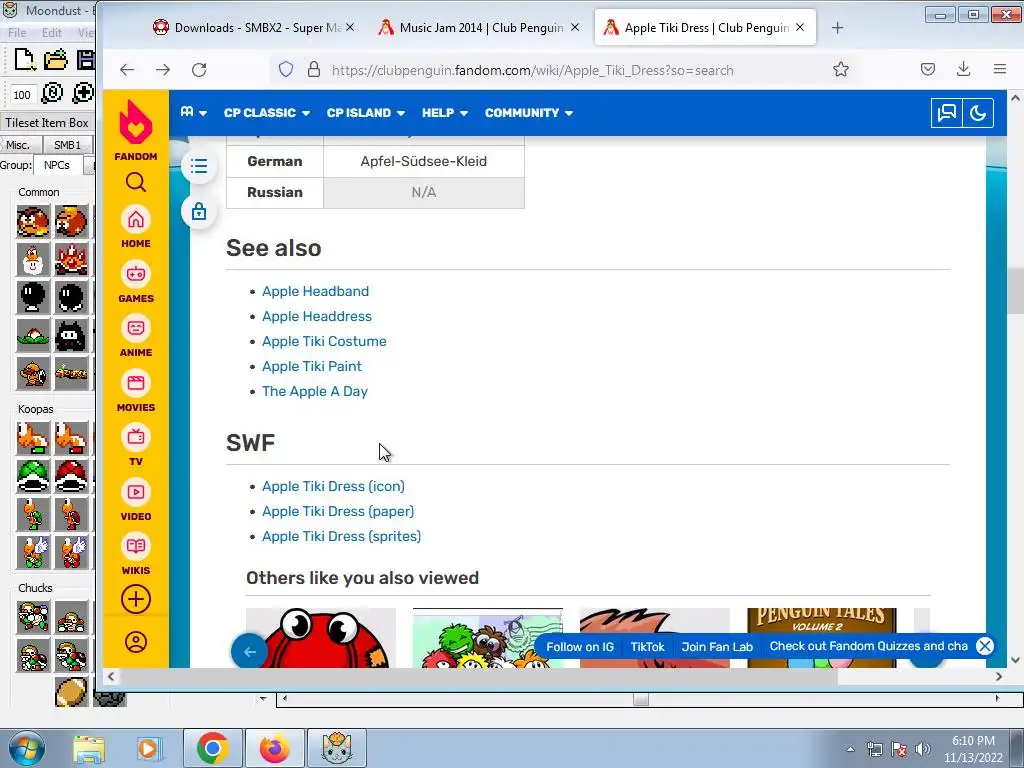Expand the COMMUNITY dropdown menu
The height and width of the screenshot is (768, 1024).
[x=529, y=113]
